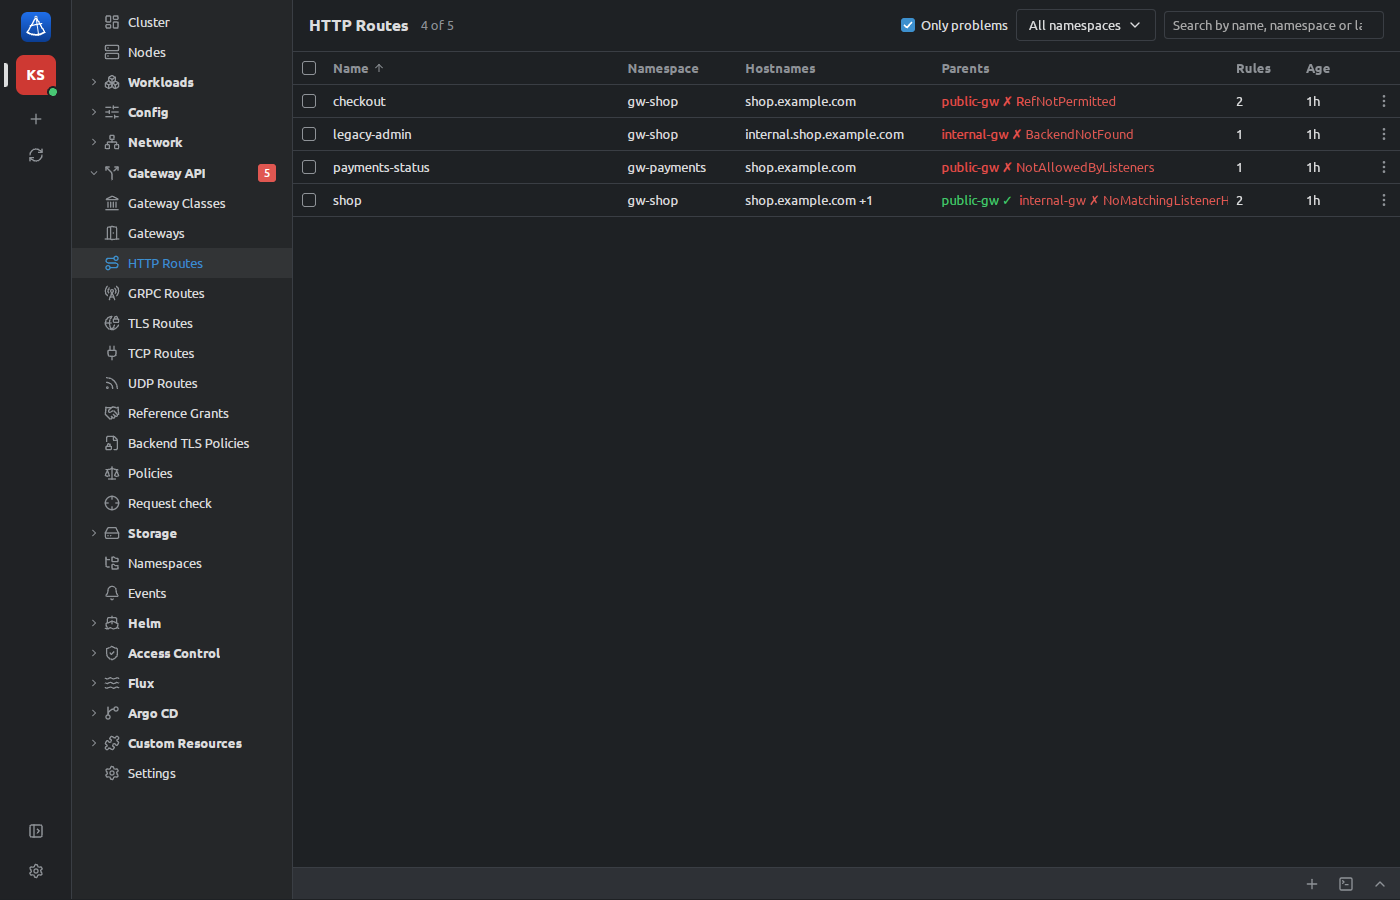
Task: Open the KS cluster avatar
Action: [36, 75]
